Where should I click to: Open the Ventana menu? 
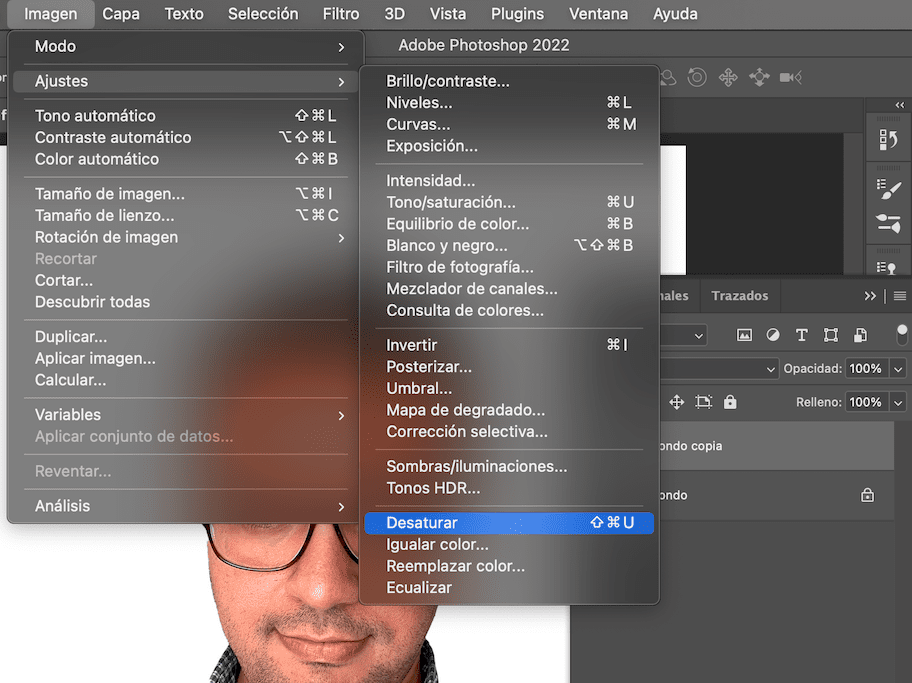[x=598, y=14]
